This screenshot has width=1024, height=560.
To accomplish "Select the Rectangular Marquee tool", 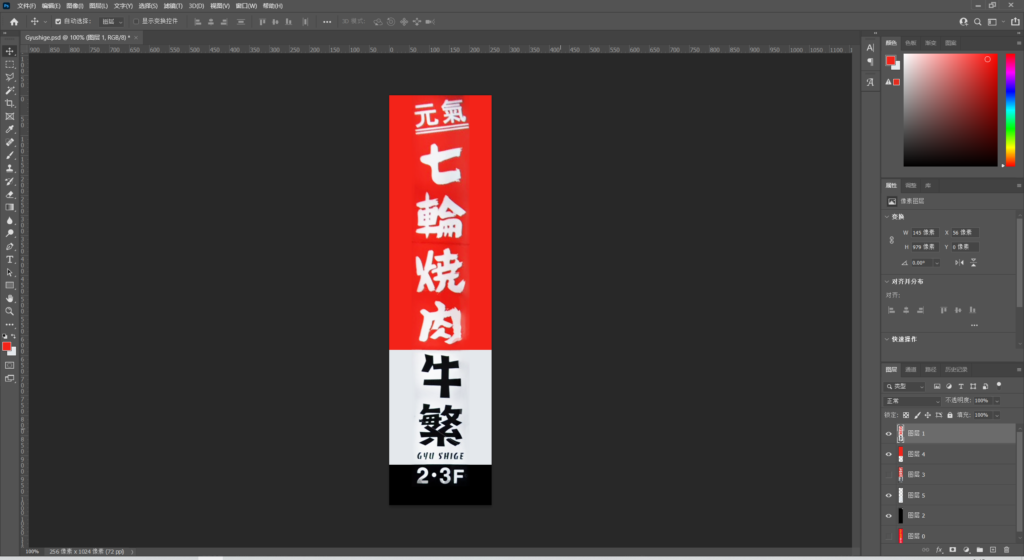I will click(9, 64).
